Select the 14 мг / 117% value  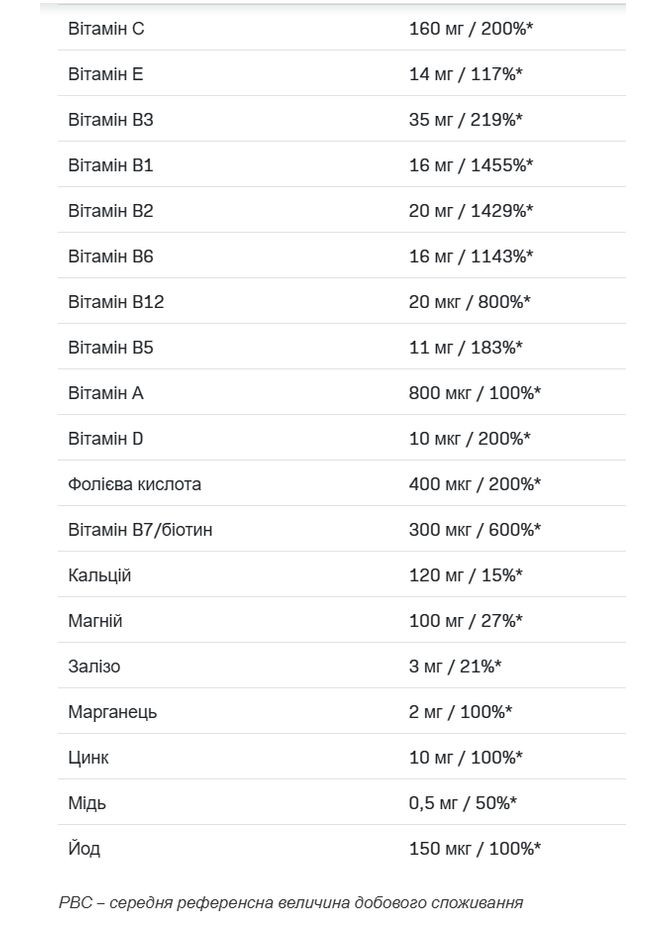(x=466, y=74)
